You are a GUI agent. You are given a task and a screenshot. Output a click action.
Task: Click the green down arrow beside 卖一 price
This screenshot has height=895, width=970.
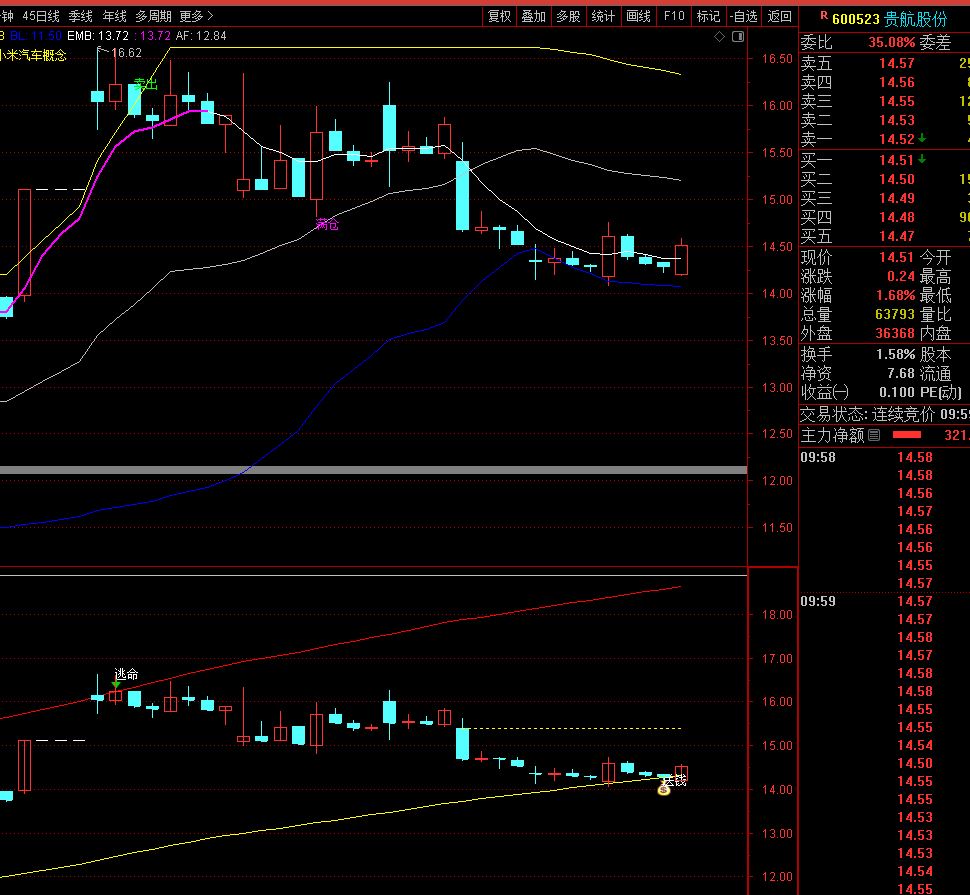[x=922, y=138]
